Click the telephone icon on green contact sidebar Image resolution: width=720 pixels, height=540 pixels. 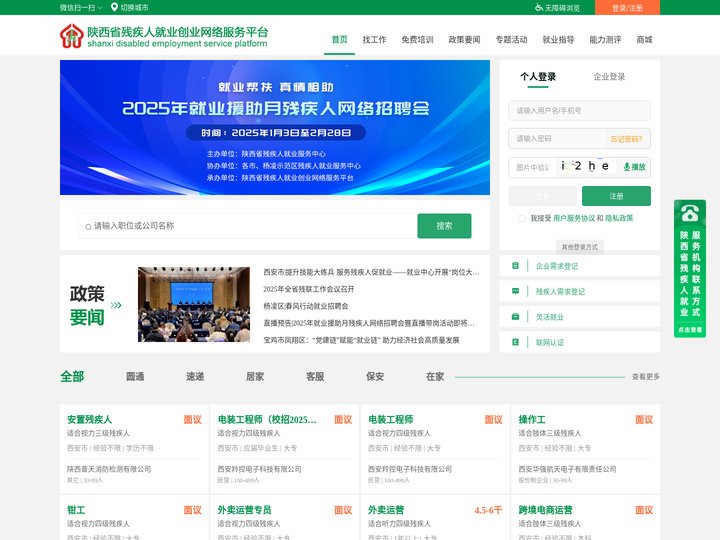pyautogui.click(x=690, y=213)
